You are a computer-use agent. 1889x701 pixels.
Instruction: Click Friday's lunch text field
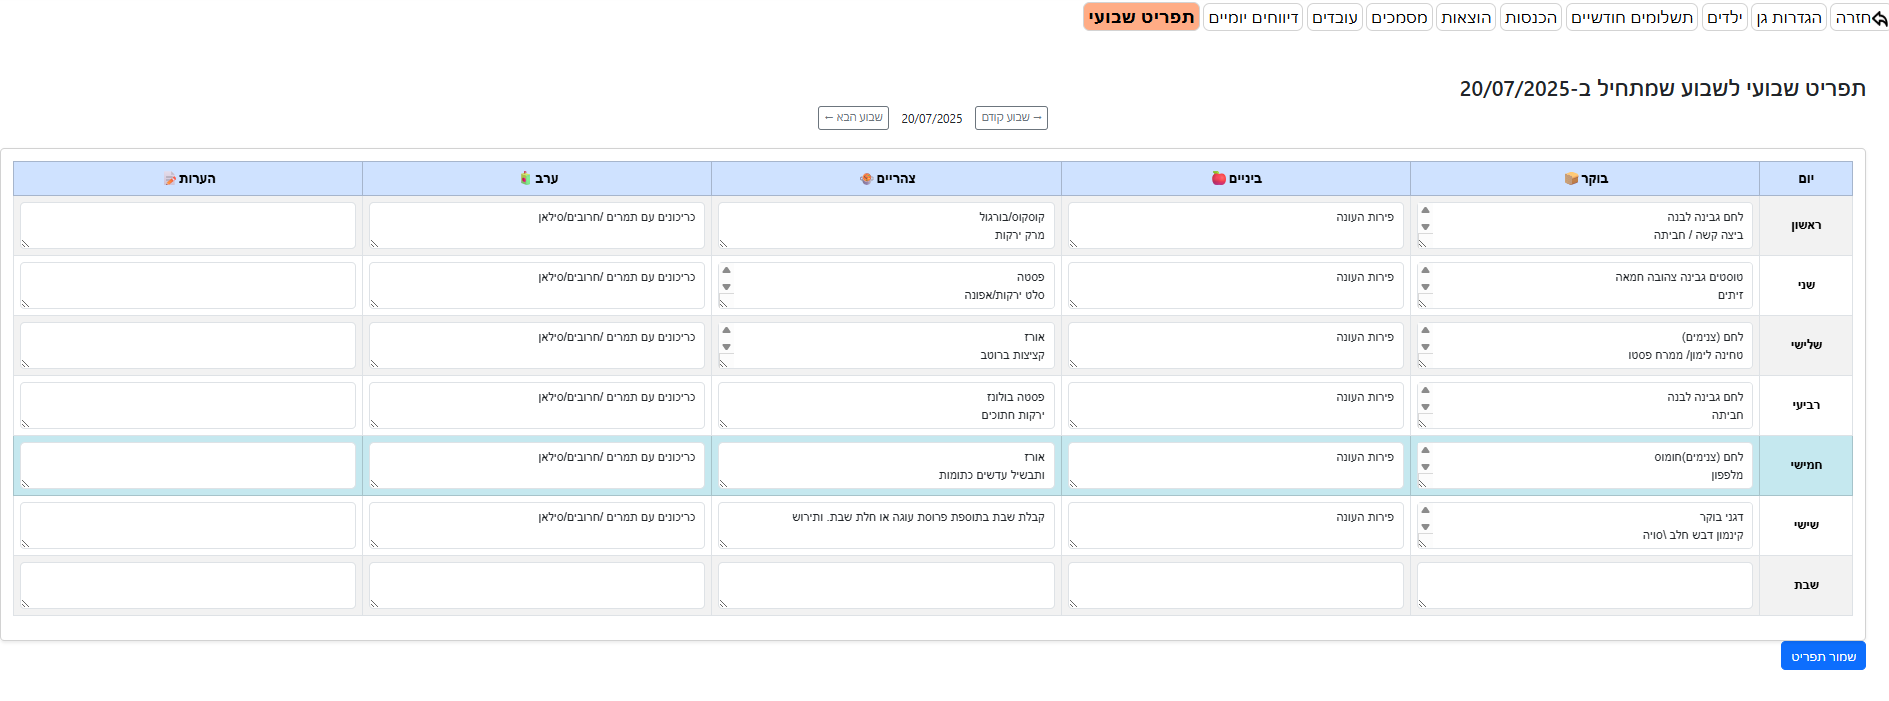pyautogui.click(x=886, y=525)
